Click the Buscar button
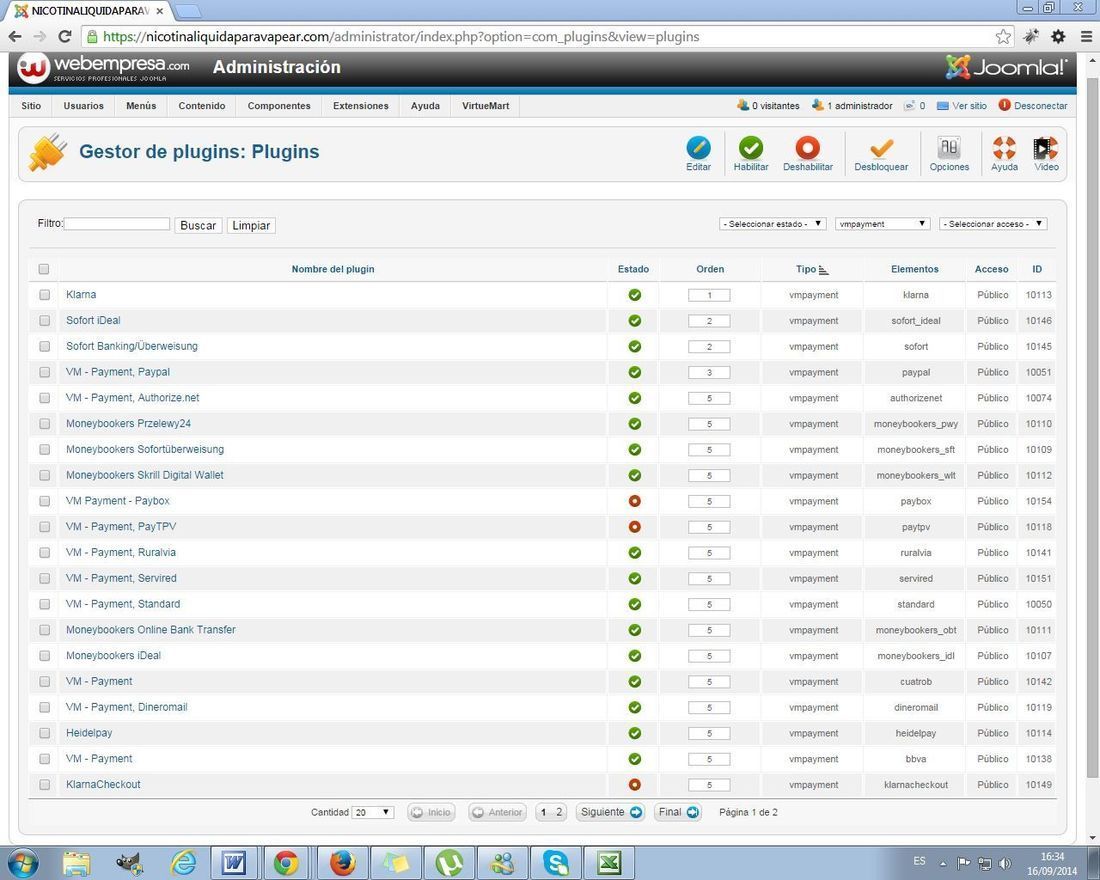Image resolution: width=1100 pixels, height=880 pixels. pyautogui.click(x=198, y=225)
